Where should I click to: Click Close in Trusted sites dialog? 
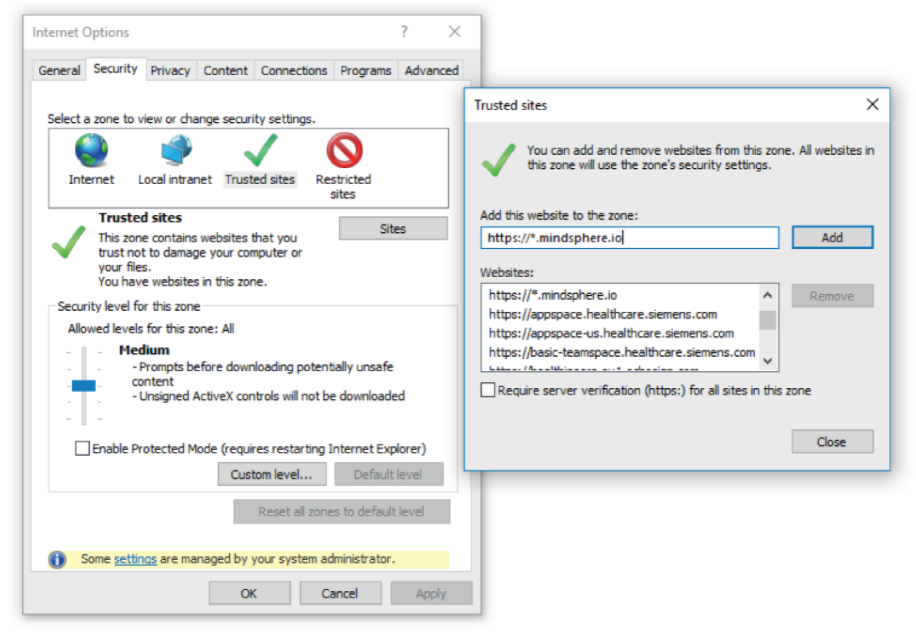832,442
